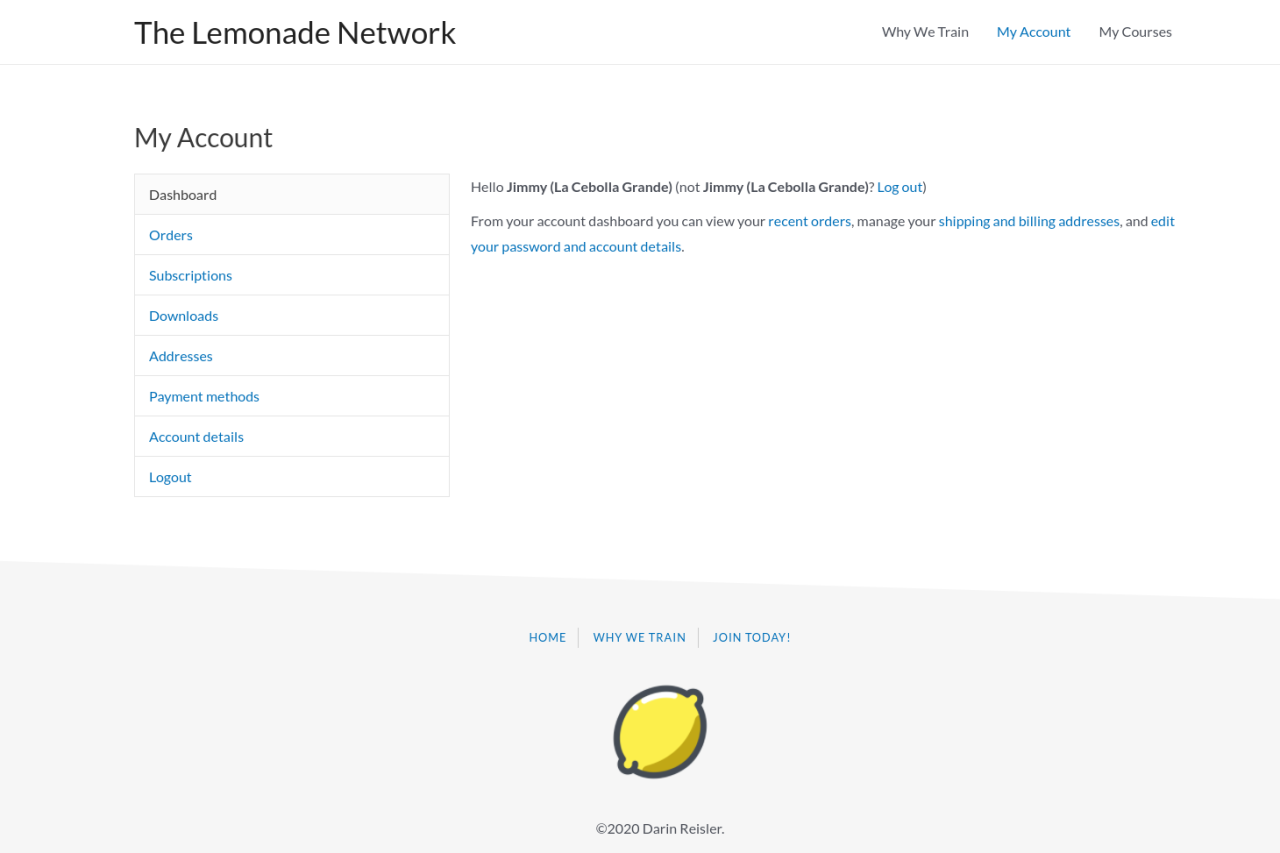Click edit your password and account details
The width and height of the screenshot is (1280, 853).
(576, 246)
